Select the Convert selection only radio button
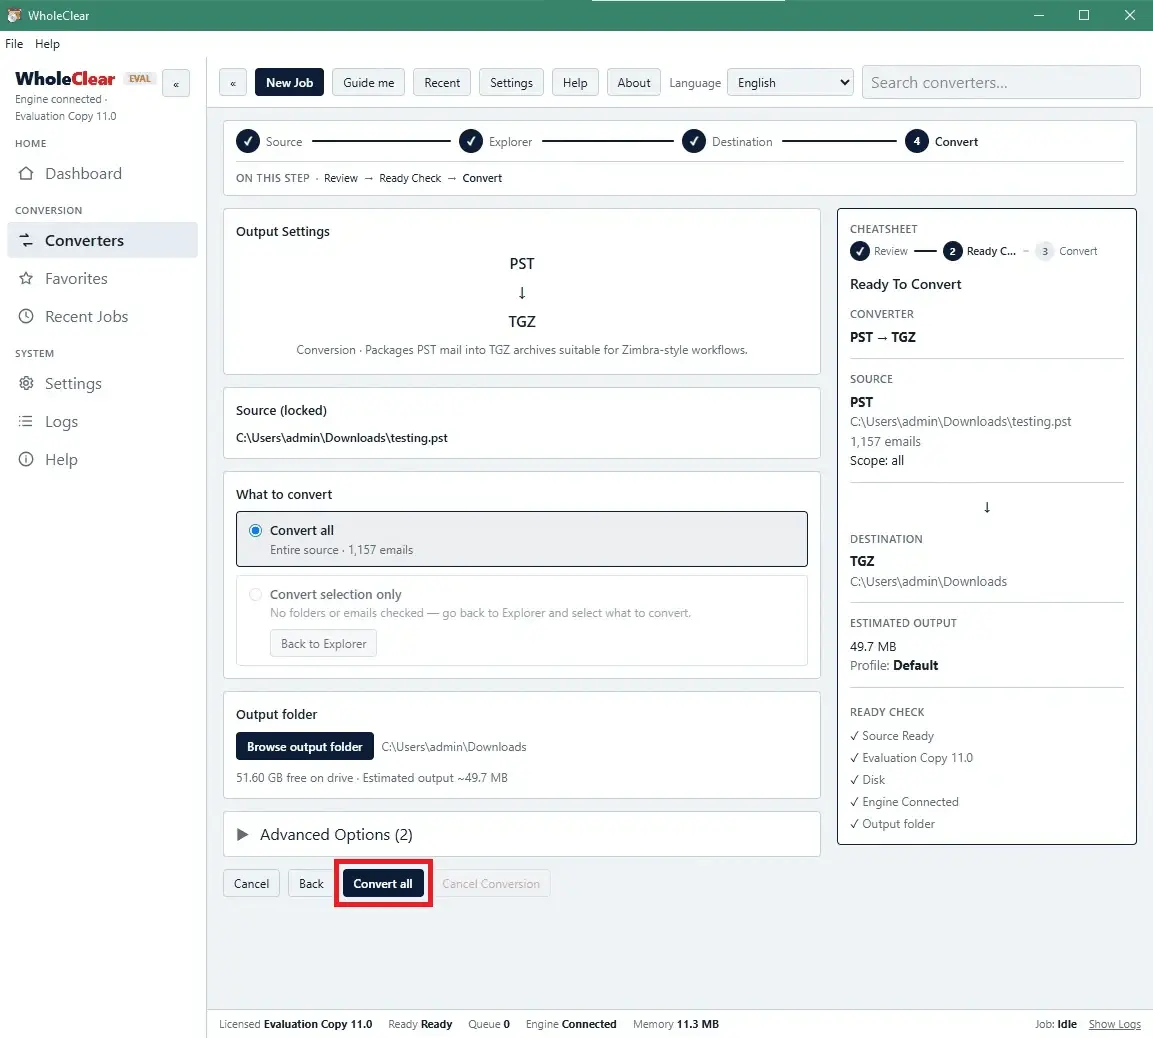 pyautogui.click(x=255, y=594)
